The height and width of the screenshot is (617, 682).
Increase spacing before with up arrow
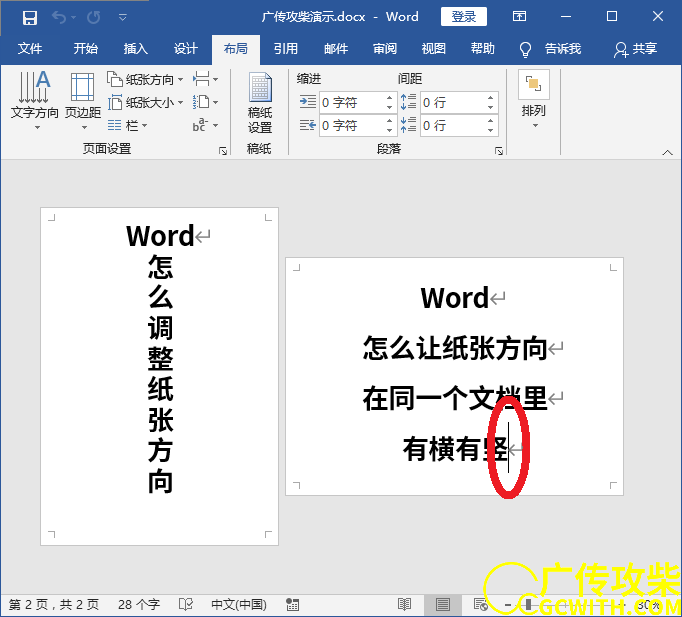click(x=490, y=98)
